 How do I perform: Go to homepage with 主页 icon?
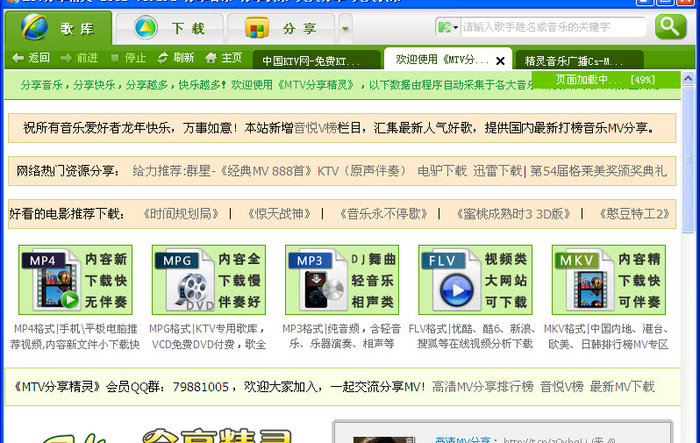224,58
